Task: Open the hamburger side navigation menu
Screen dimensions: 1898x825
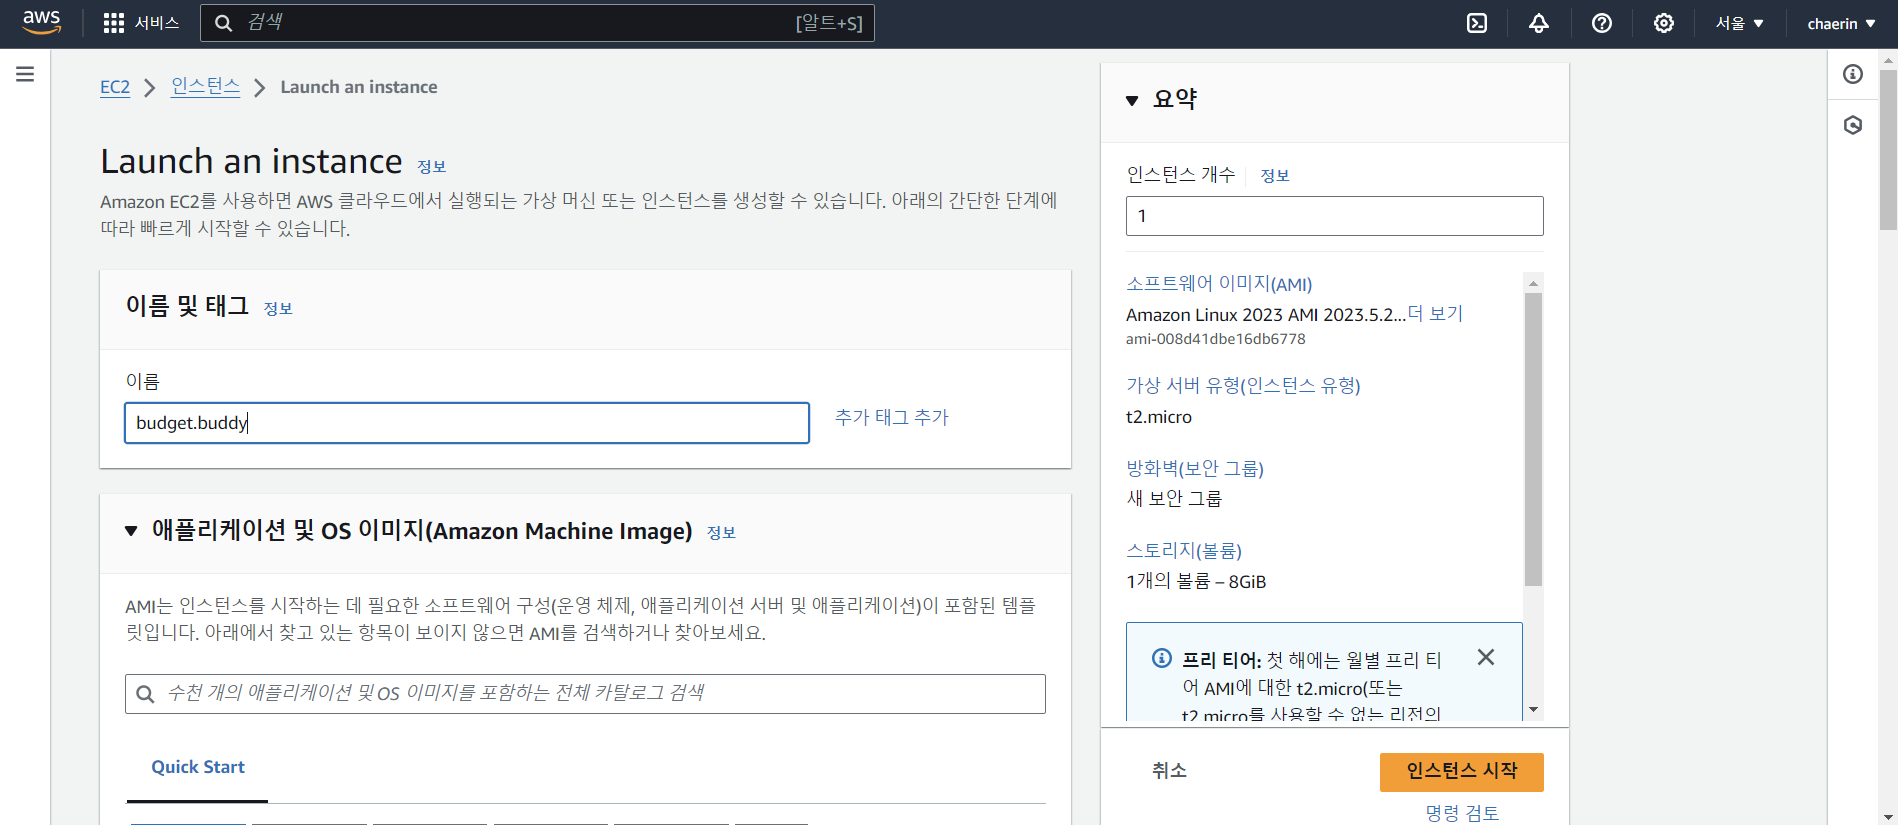Action: pos(25,74)
